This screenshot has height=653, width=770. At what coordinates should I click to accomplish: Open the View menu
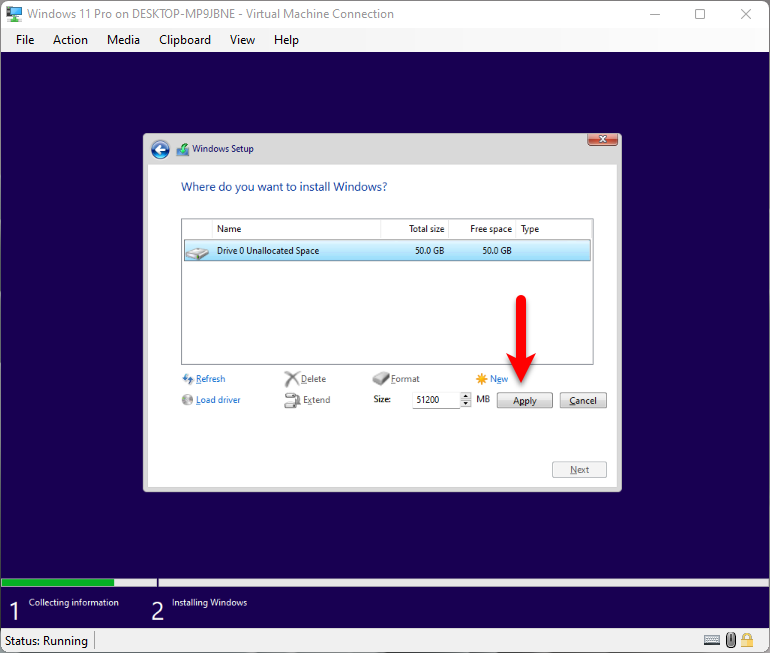(x=242, y=40)
